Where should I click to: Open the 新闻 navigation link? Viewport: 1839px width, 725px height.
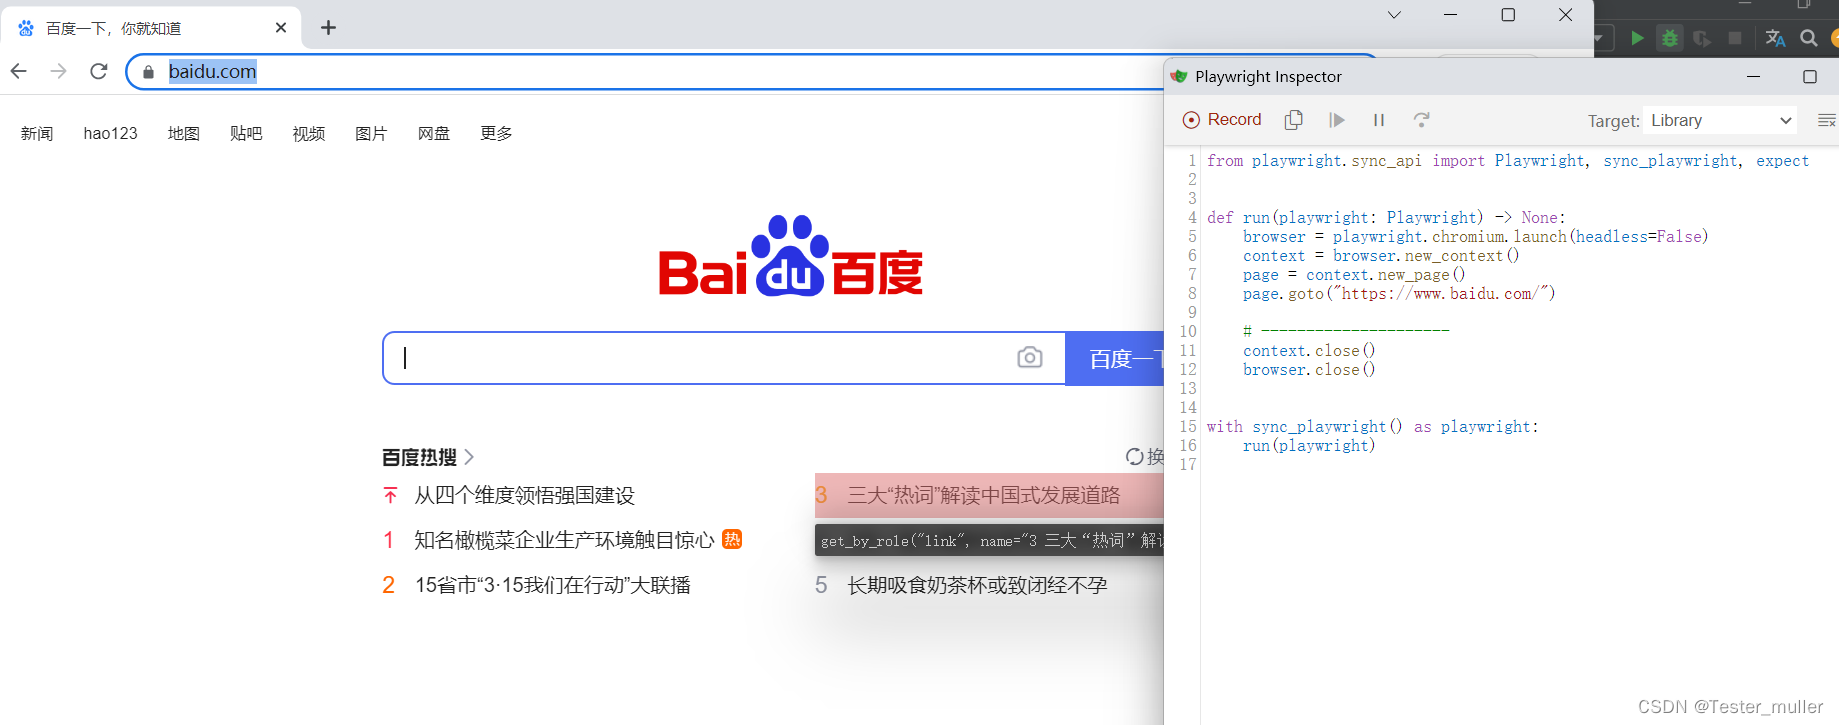click(x=37, y=134)
